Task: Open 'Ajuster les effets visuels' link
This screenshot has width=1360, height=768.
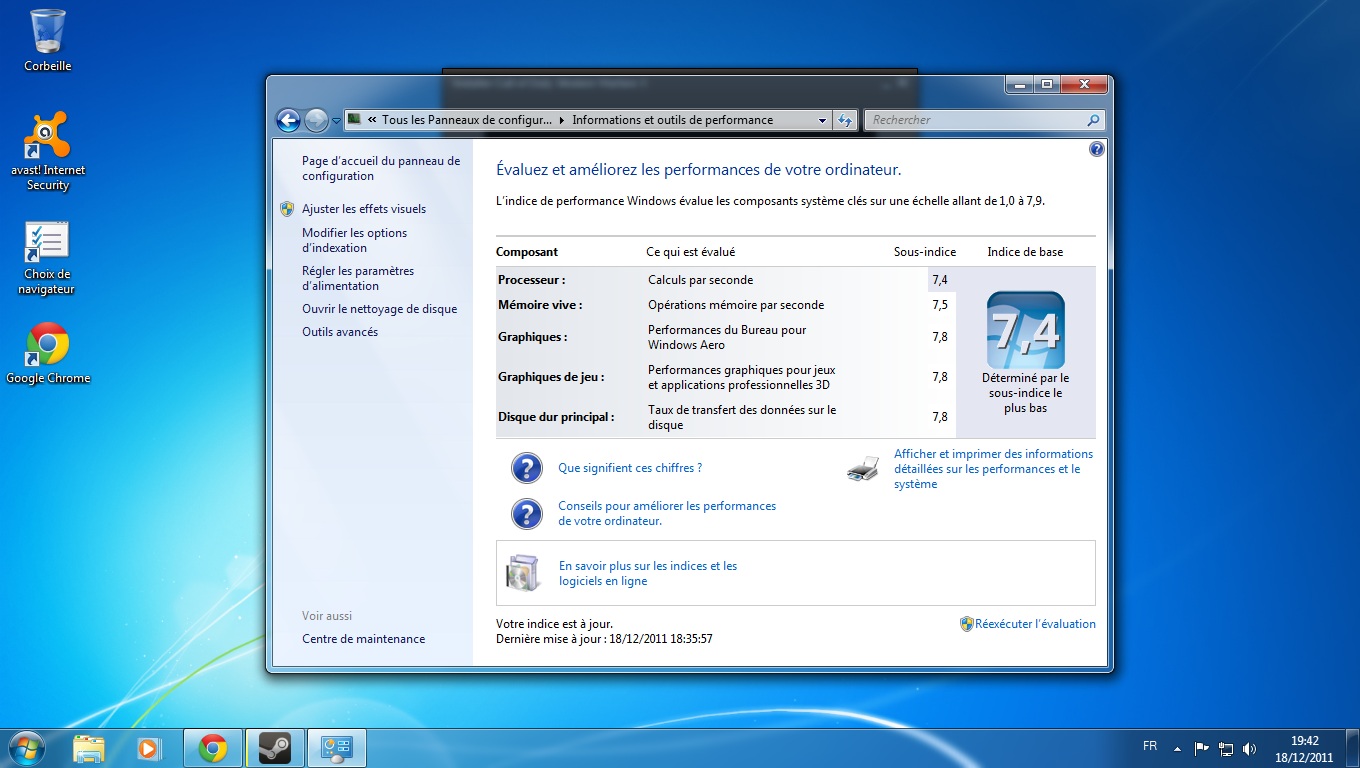Action: 364,209
